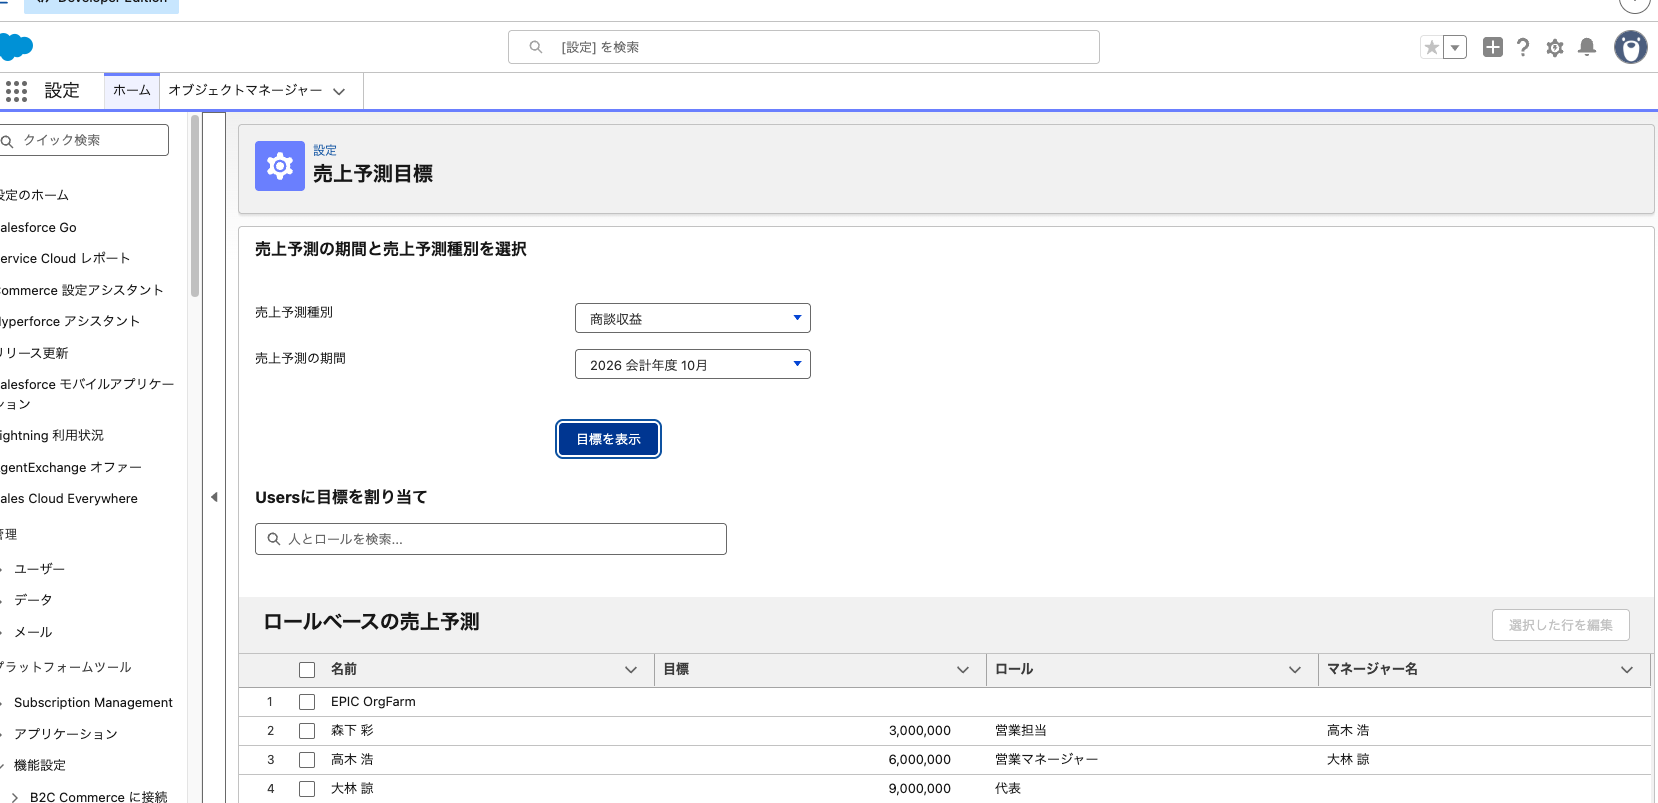Open the 目標 column menu chevron
Image resolution: width=1658 pixels, height=803 pixels.
[x=963, y=670]
